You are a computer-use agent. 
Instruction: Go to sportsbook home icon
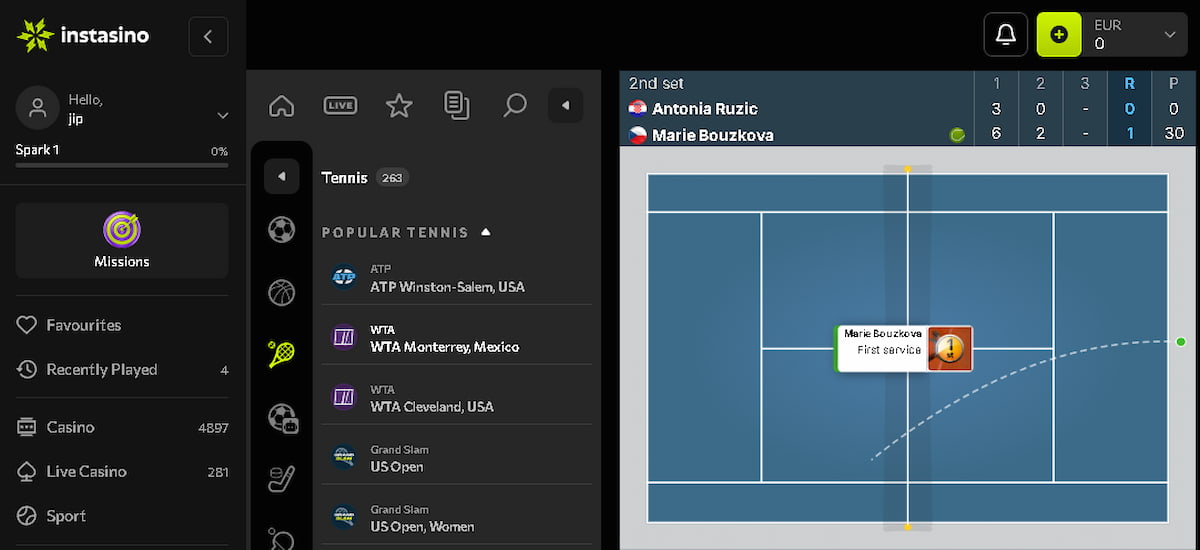click(x=282, y=105)
